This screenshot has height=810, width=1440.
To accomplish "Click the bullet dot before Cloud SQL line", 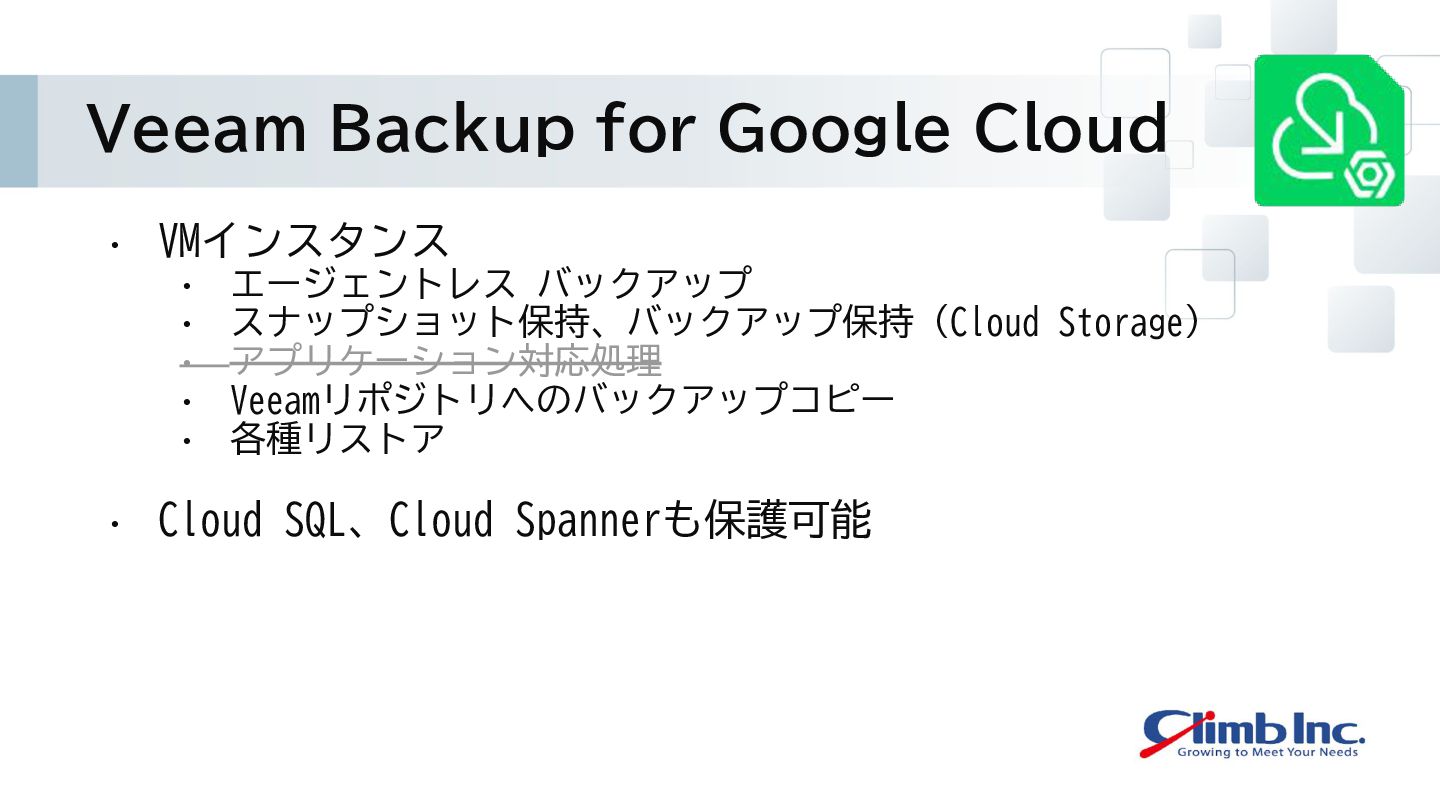I will 116,523.
